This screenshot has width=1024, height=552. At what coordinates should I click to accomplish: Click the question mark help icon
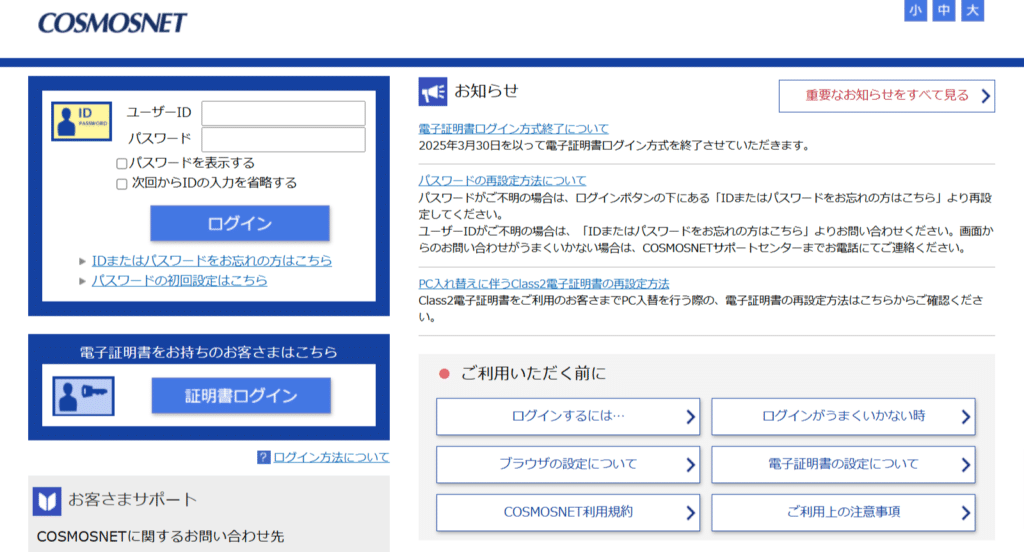pyautogui.click(x=264, y=457)
